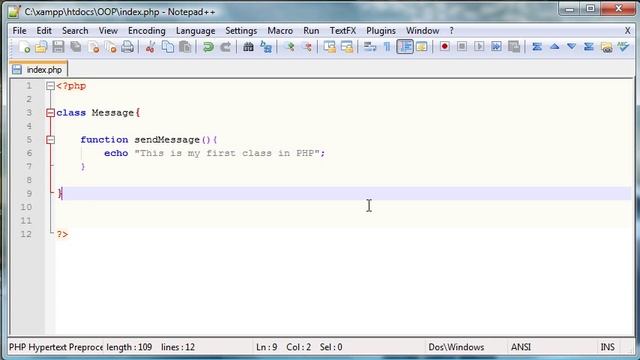
Task: Toggle Word Wrap in the toolbar
Action: [x=370, y=47]
